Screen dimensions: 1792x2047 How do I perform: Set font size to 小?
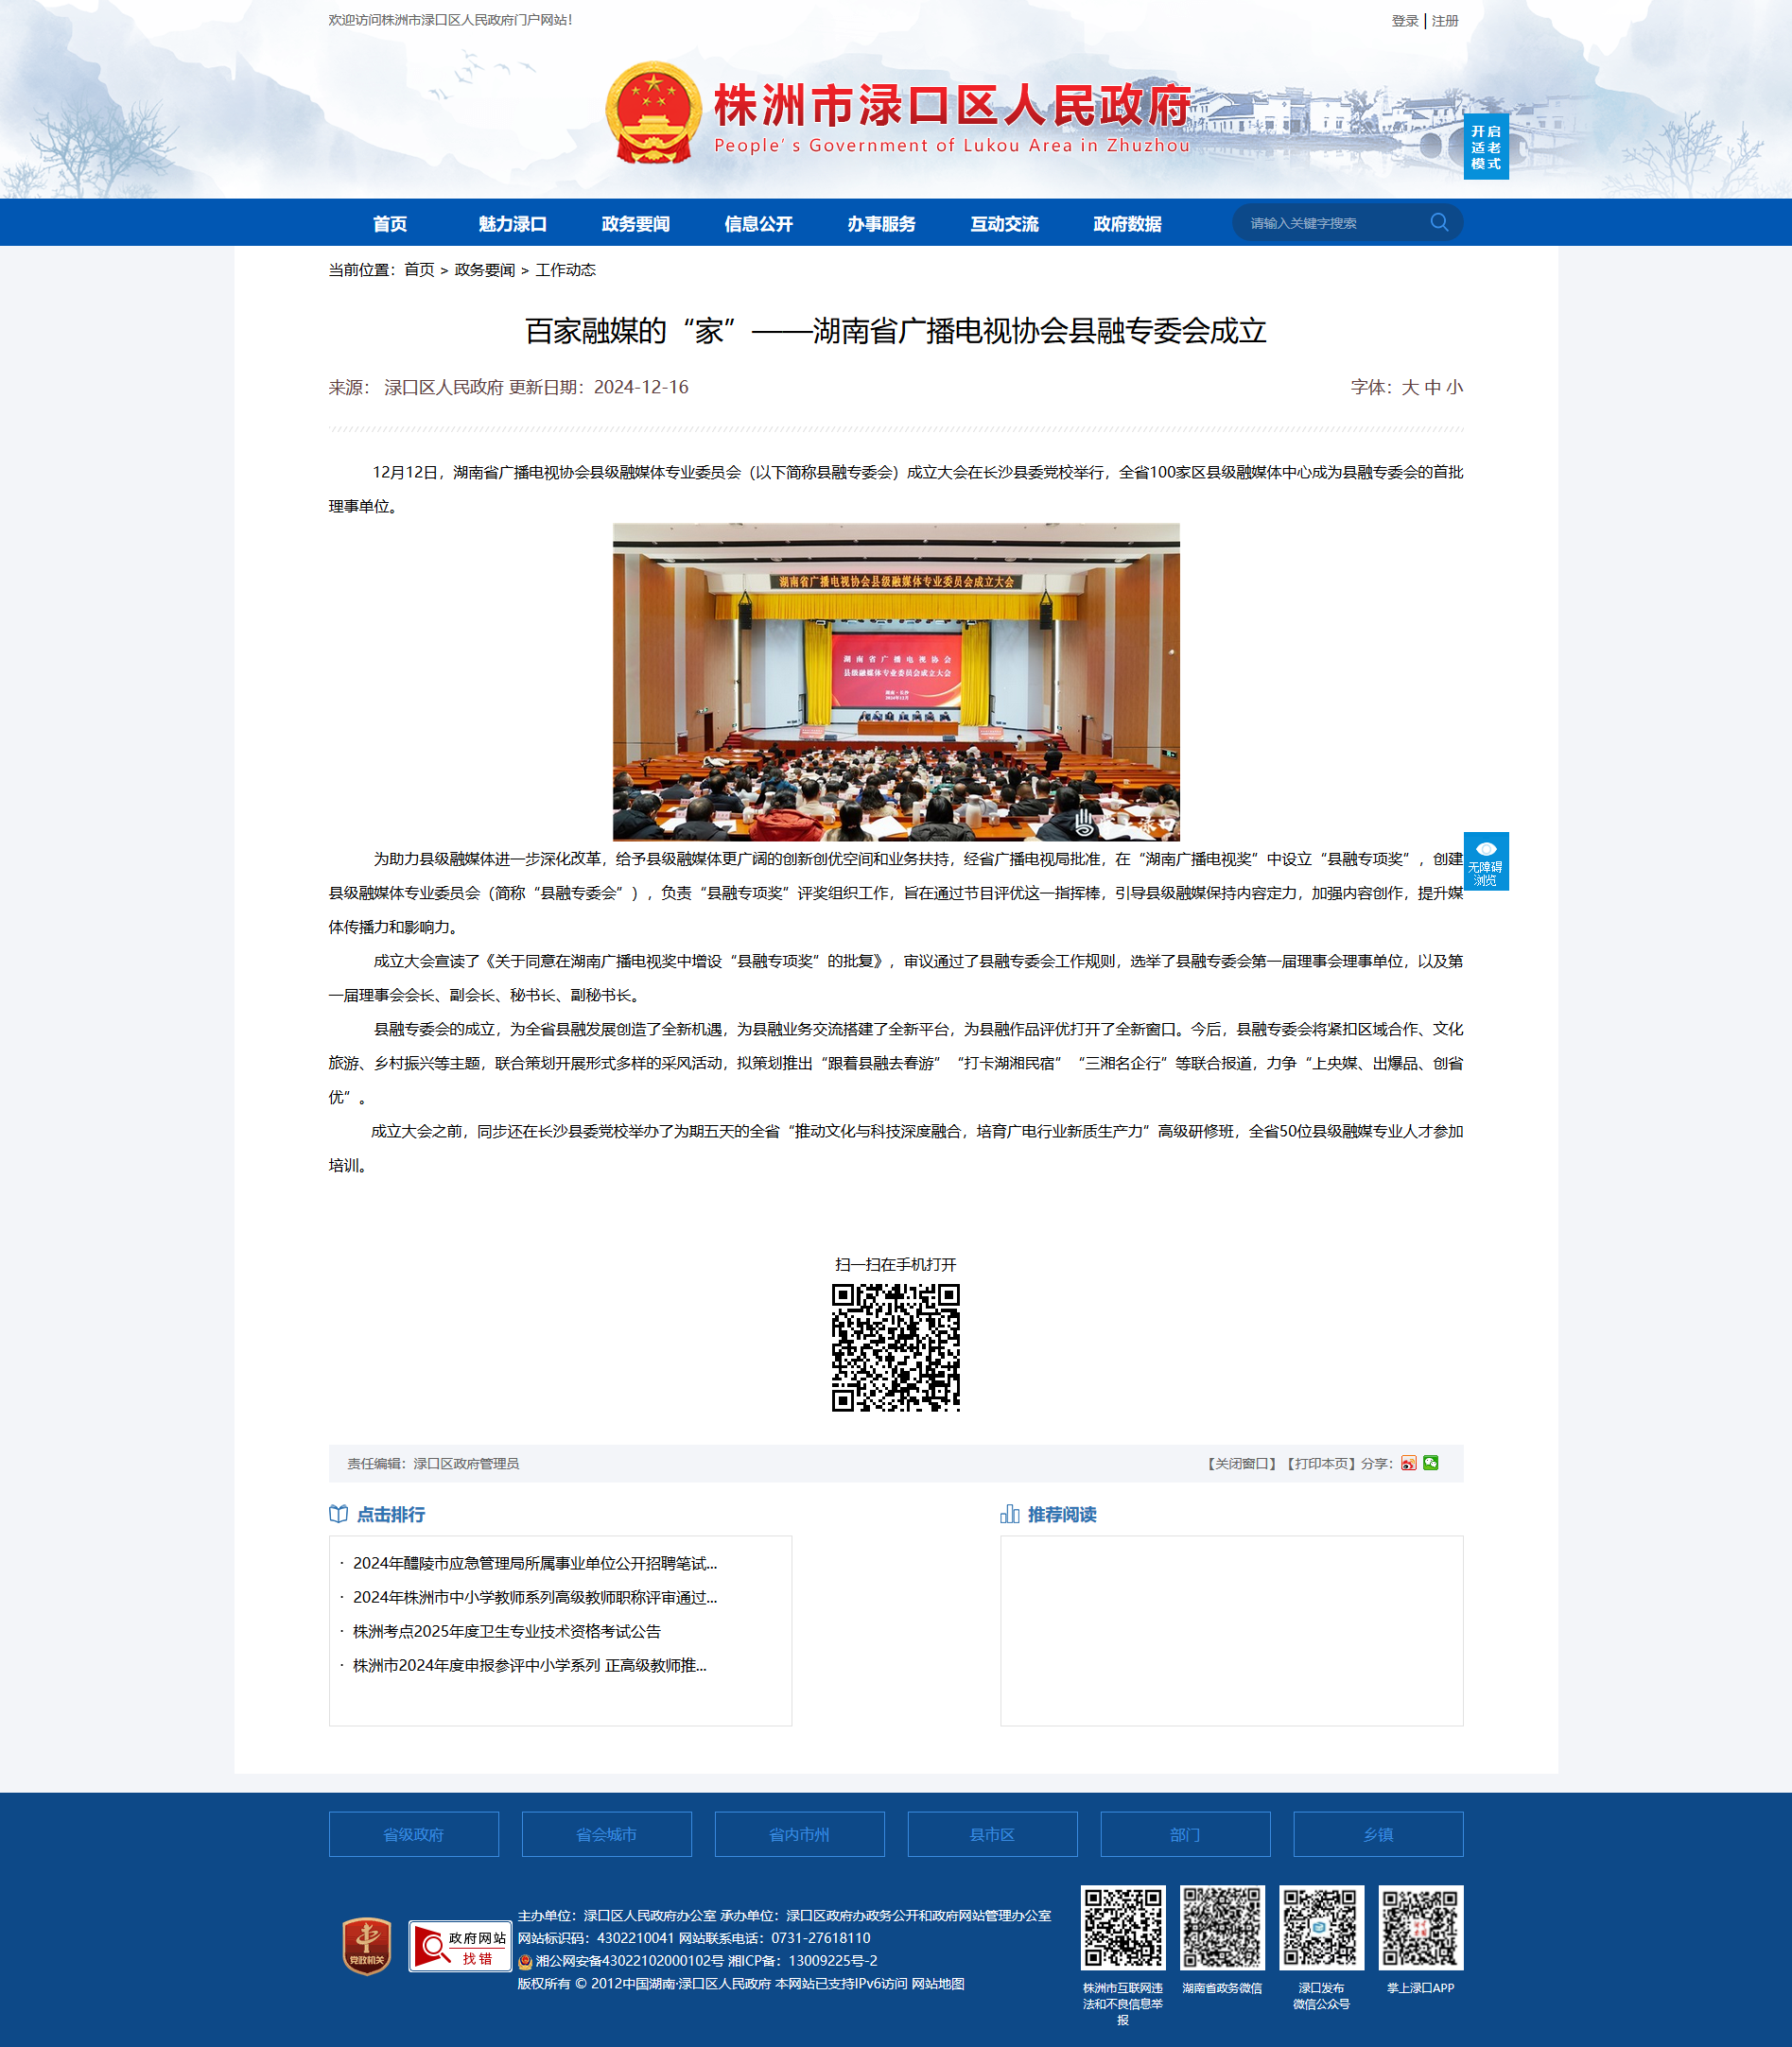pyautogui.click(x=1454, y=387)
